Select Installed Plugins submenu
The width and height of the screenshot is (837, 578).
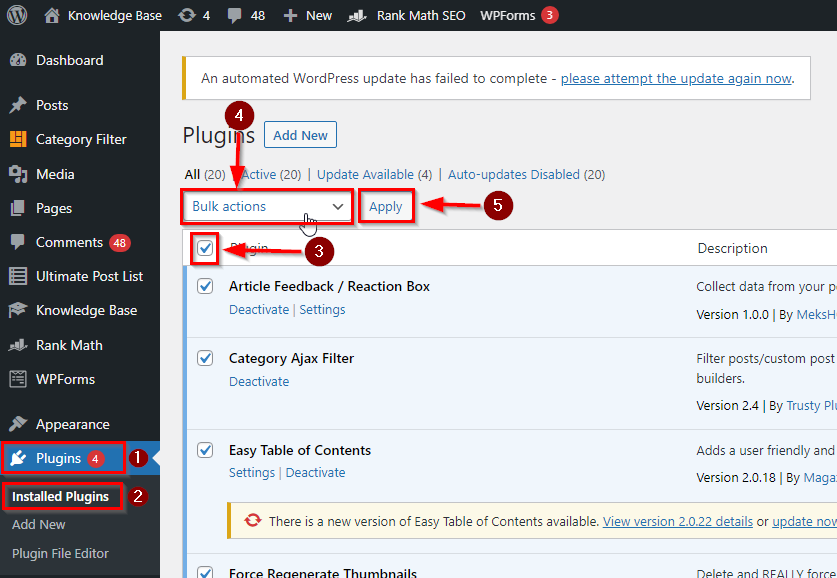pos(60,496)
